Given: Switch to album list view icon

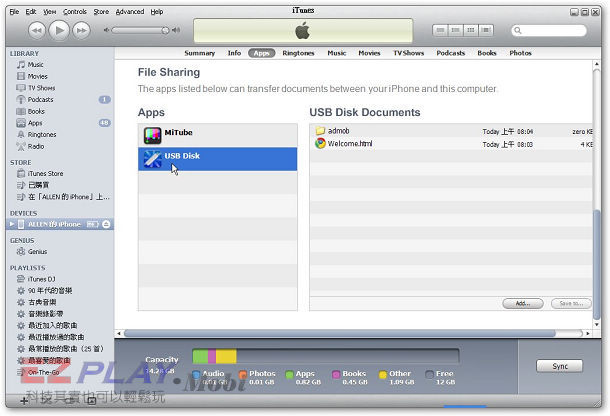Looking at the screenshot, I should [x=455, y=30].
